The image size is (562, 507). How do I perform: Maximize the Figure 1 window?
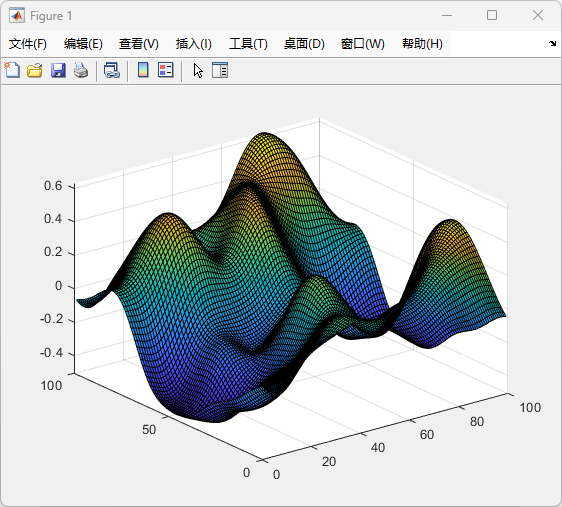coord(492,15)
